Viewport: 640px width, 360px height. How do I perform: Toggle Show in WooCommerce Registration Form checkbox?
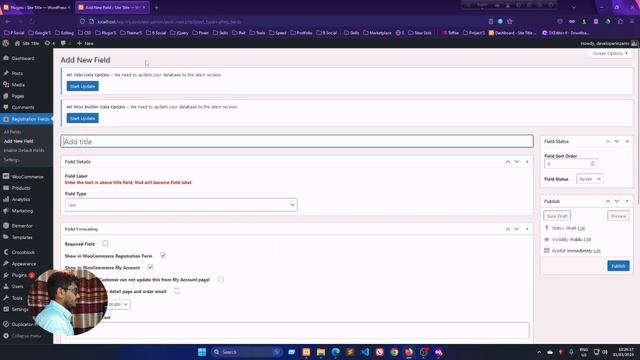163,255
